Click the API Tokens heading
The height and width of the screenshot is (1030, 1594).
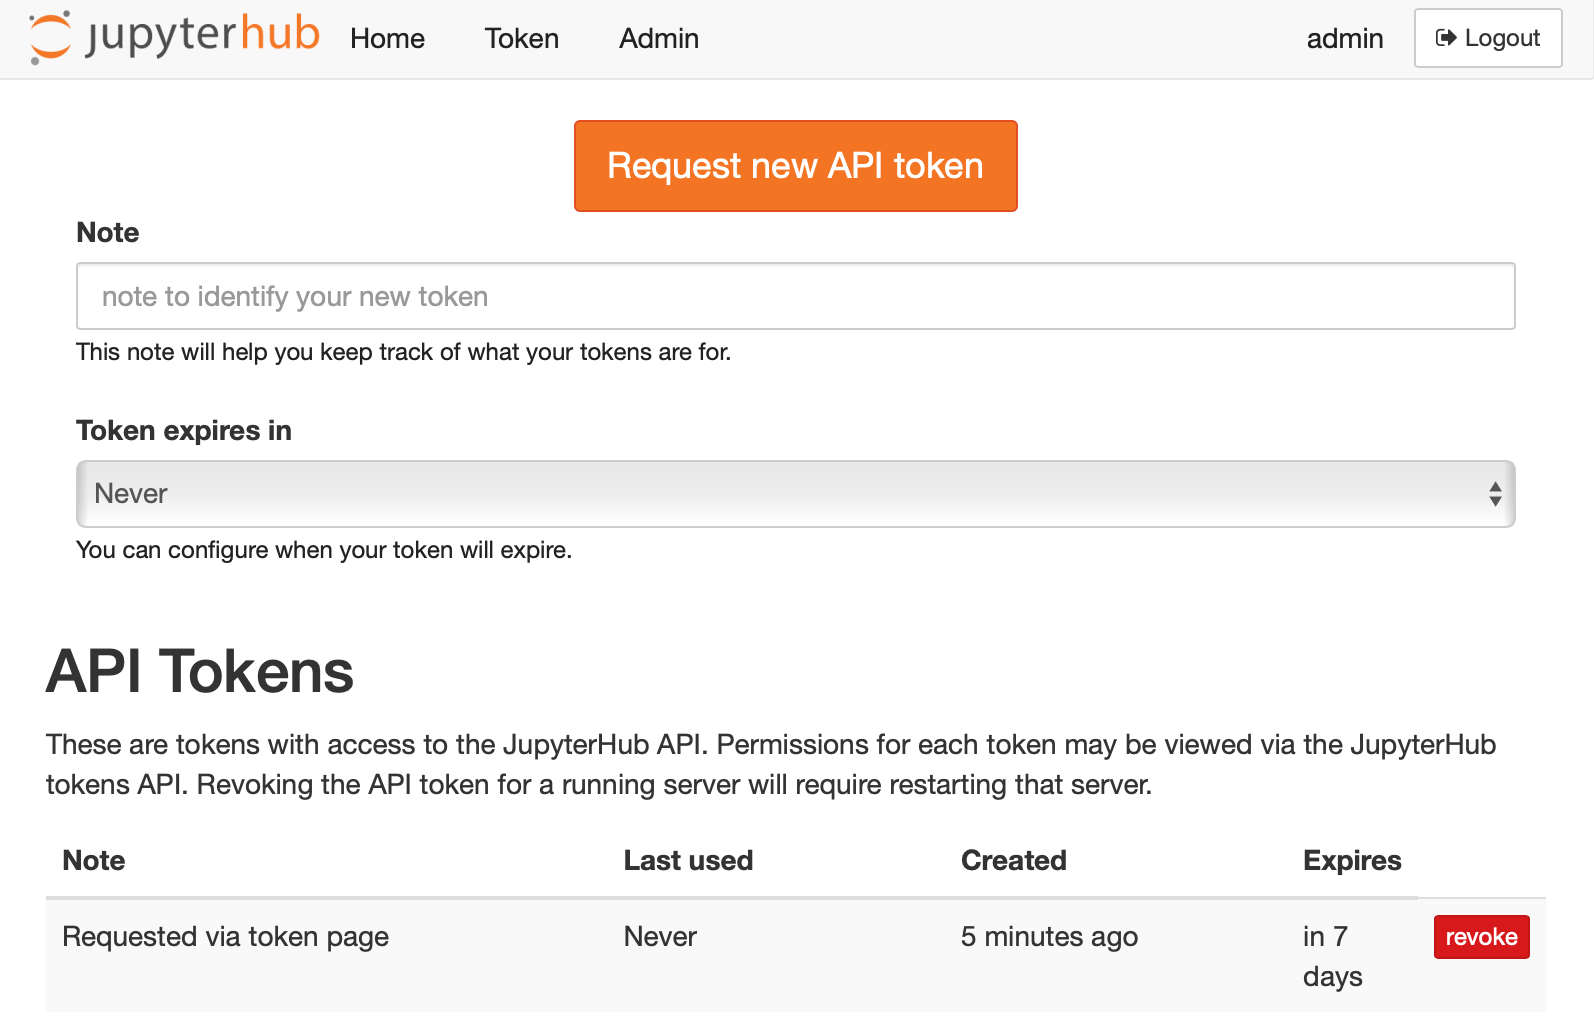(x=200, y=671)
